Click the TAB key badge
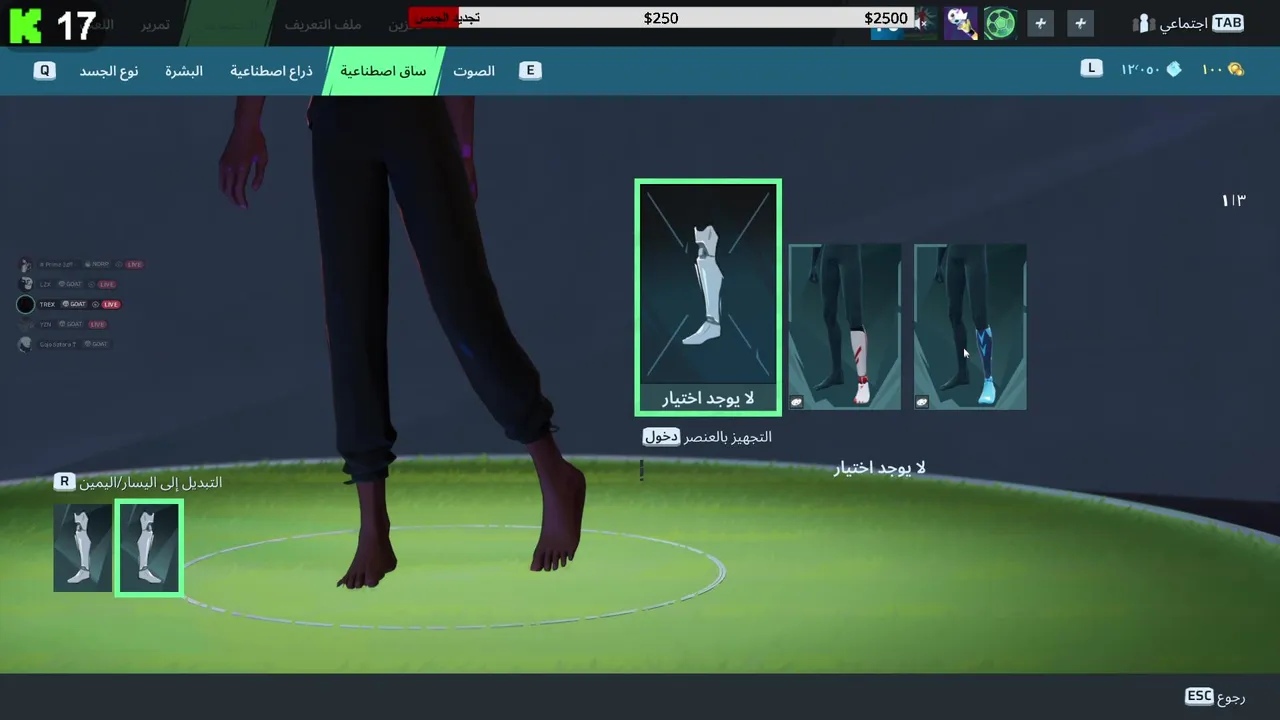1280x720 pixels. [x=1228, y=23]
